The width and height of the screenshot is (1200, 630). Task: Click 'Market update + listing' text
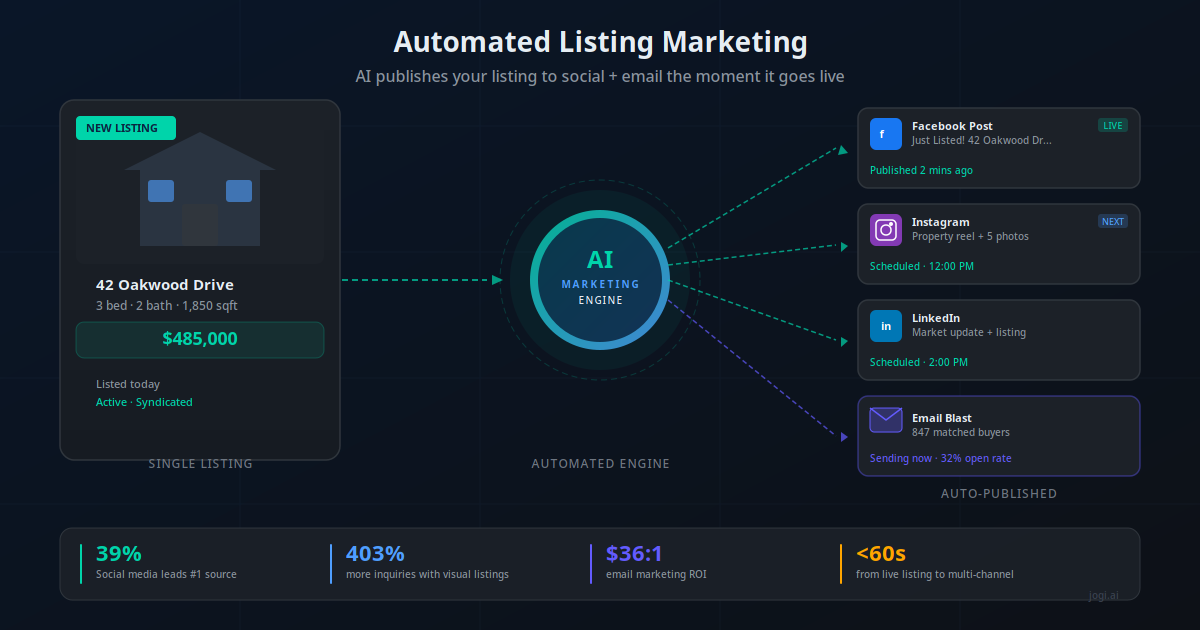pyautogui.click(x=969, y=333)
